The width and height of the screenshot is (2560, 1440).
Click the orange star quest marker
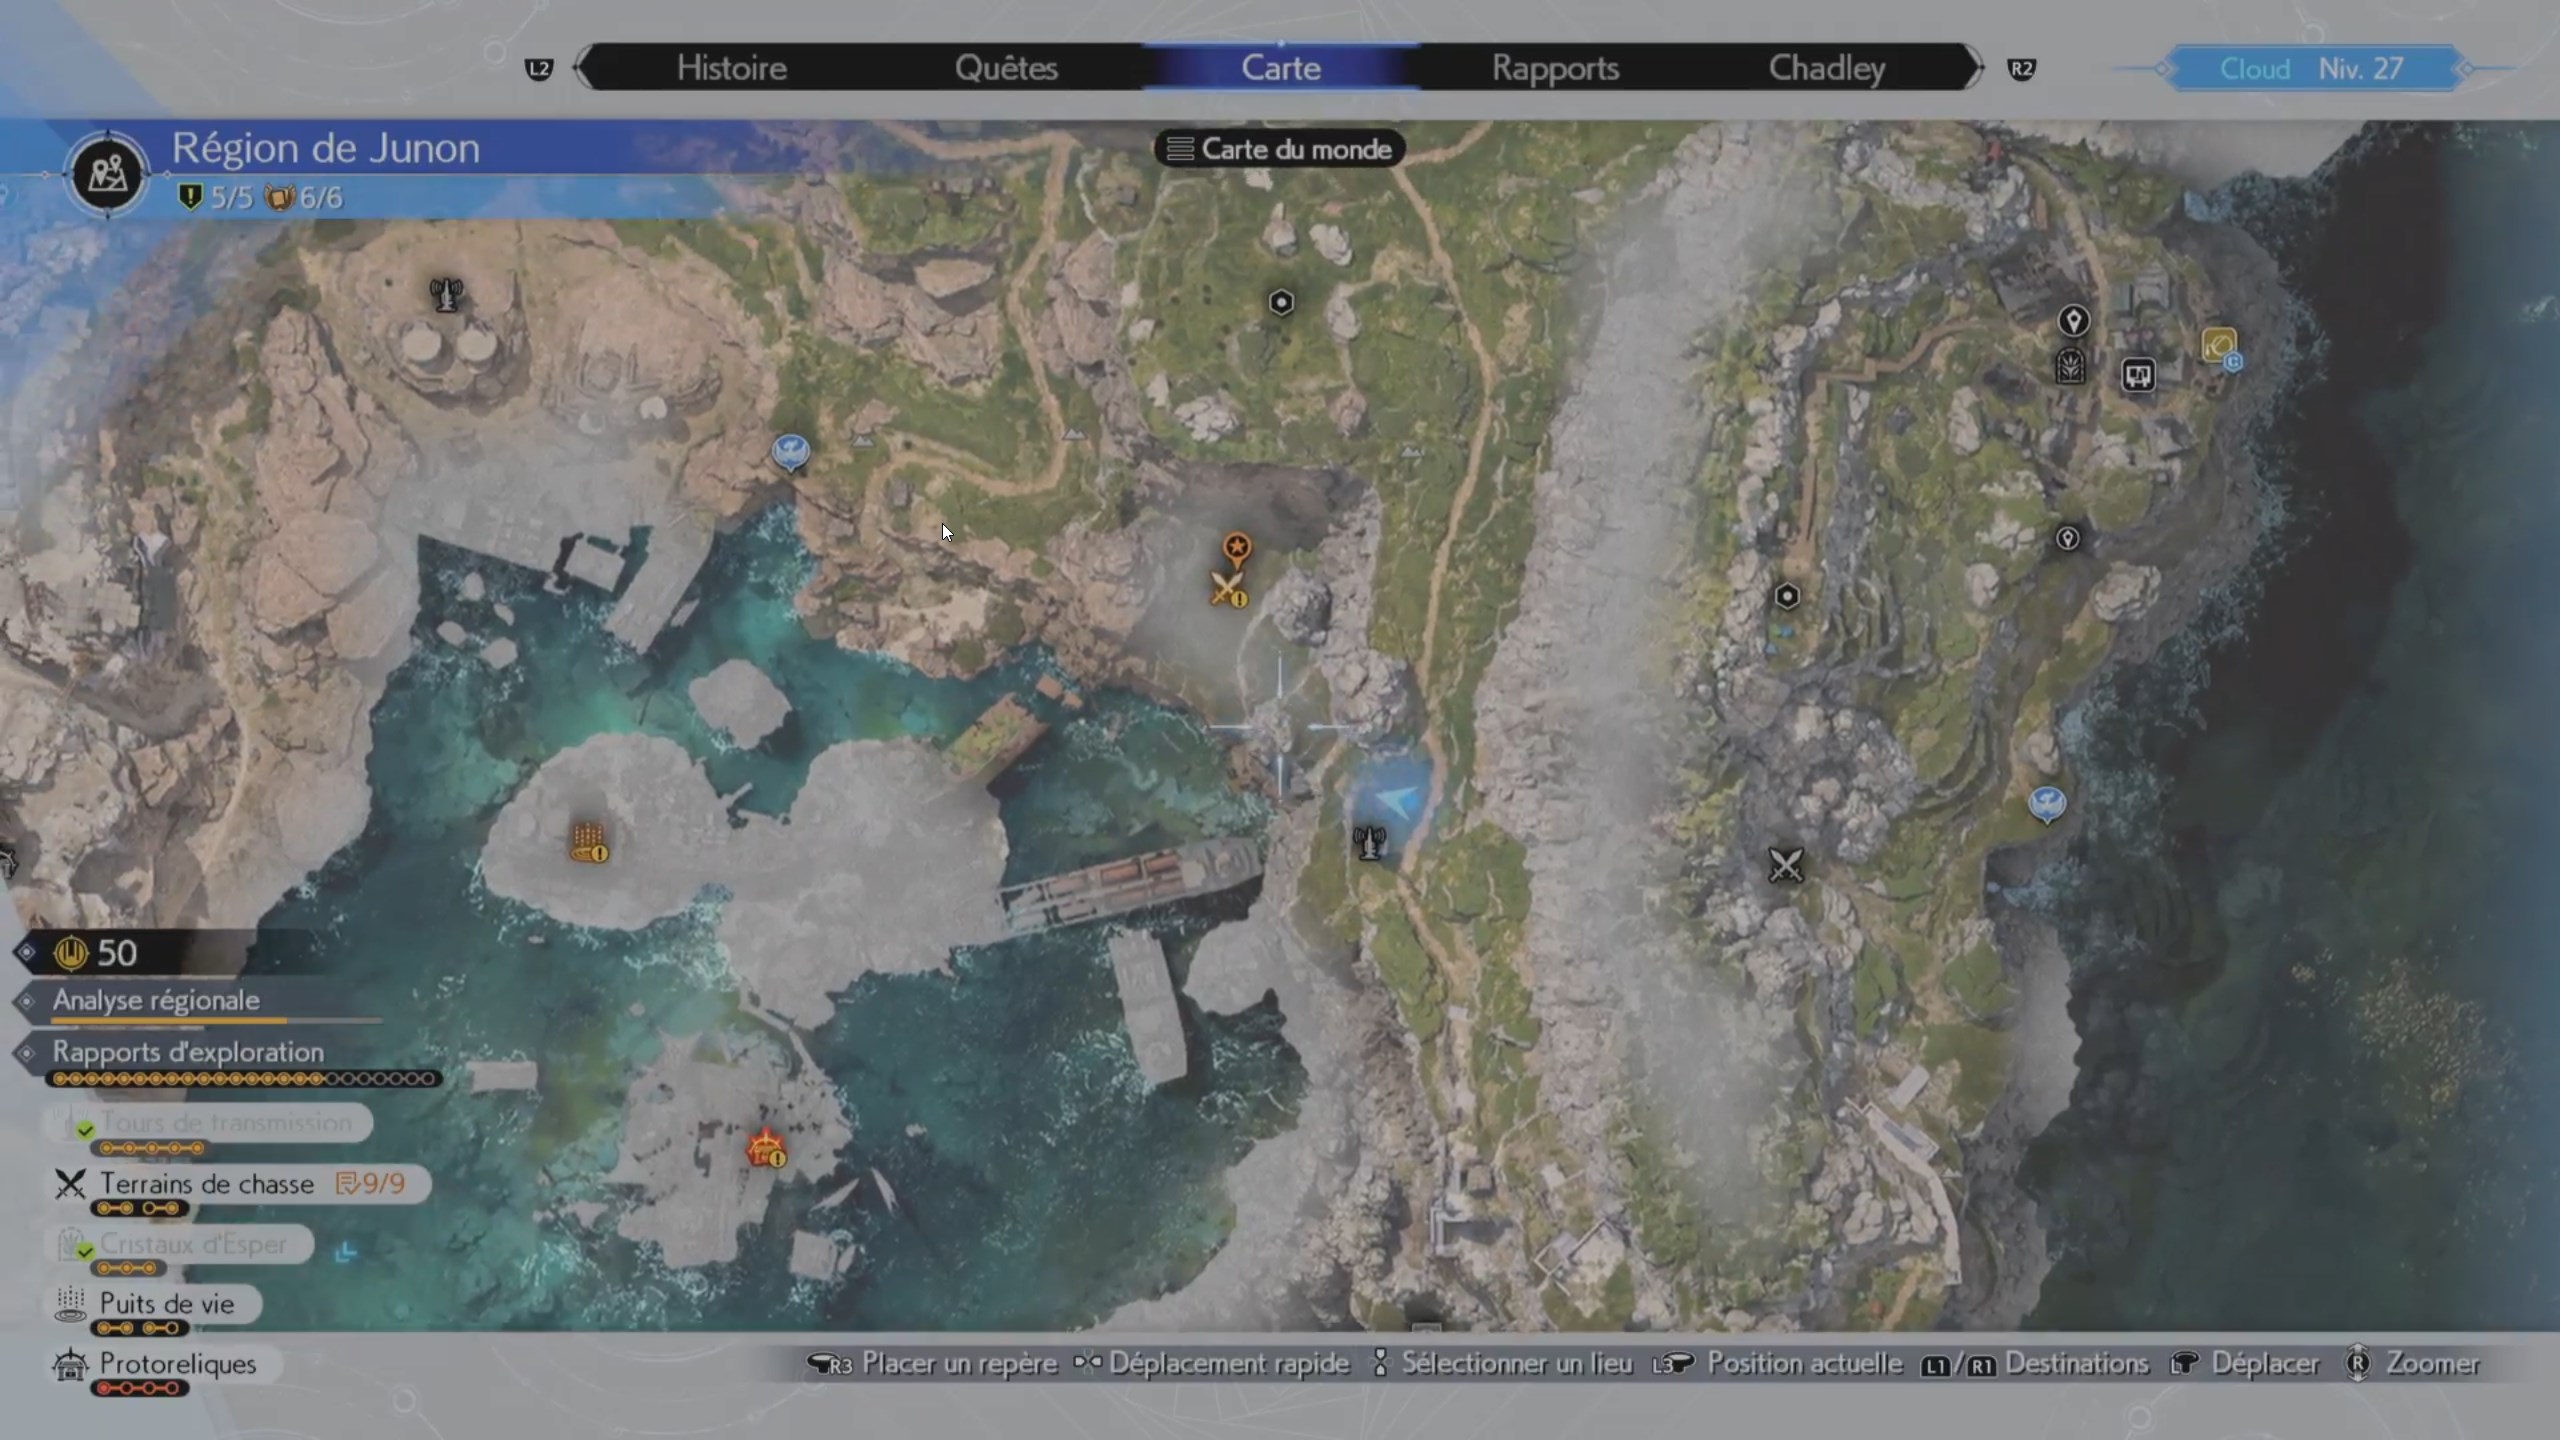coord(1237,548)
